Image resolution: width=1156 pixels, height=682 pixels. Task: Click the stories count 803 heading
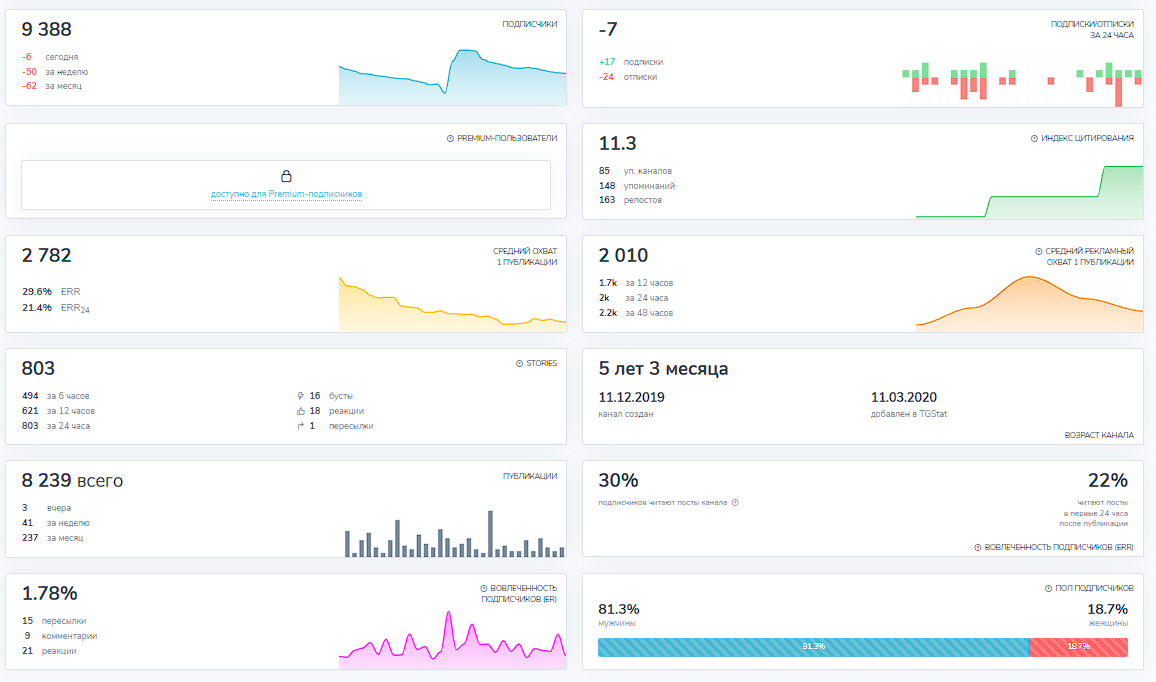(x=38, y=368)
